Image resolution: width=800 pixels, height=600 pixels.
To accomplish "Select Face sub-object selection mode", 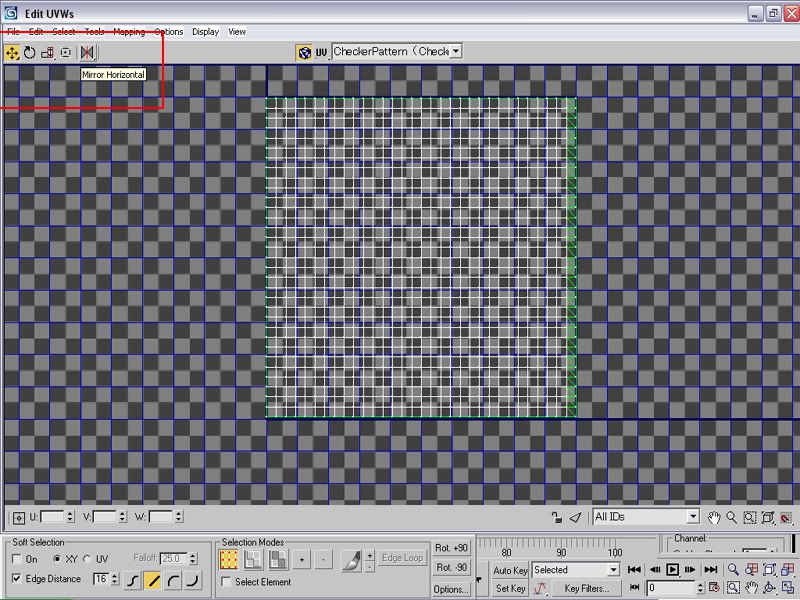I will 278,560.
